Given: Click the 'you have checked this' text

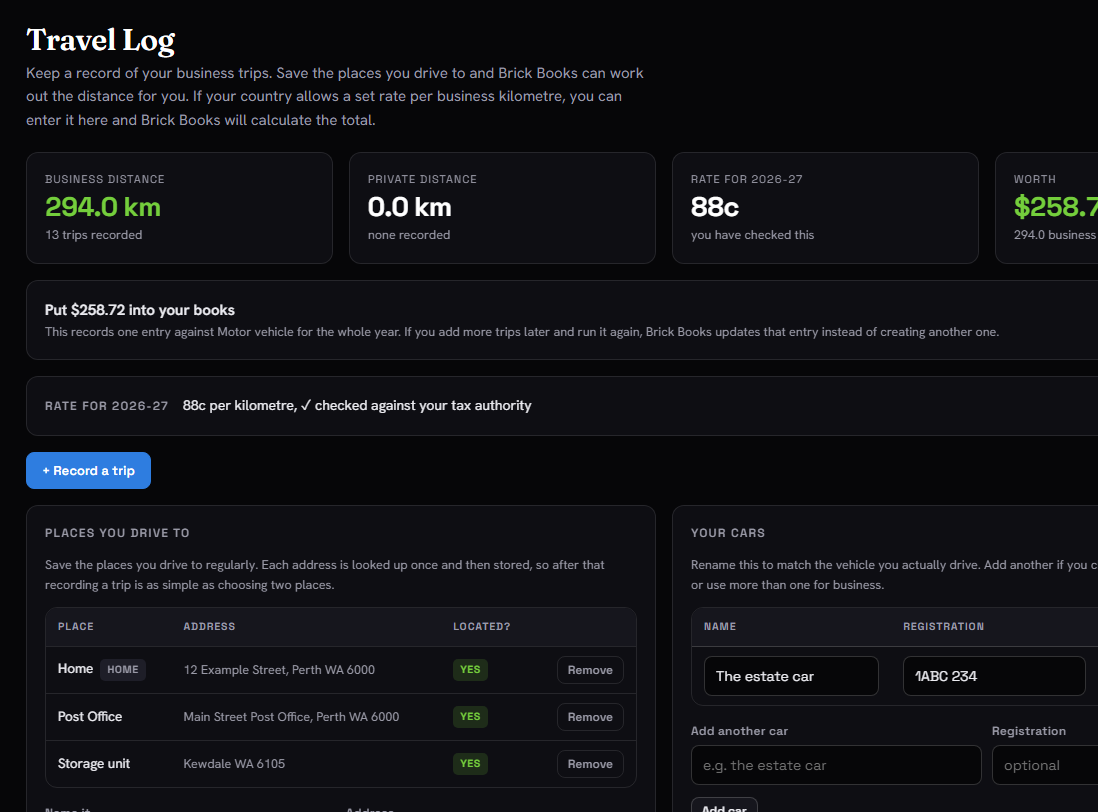Looking at the screenshot, I should click(753, 235).
